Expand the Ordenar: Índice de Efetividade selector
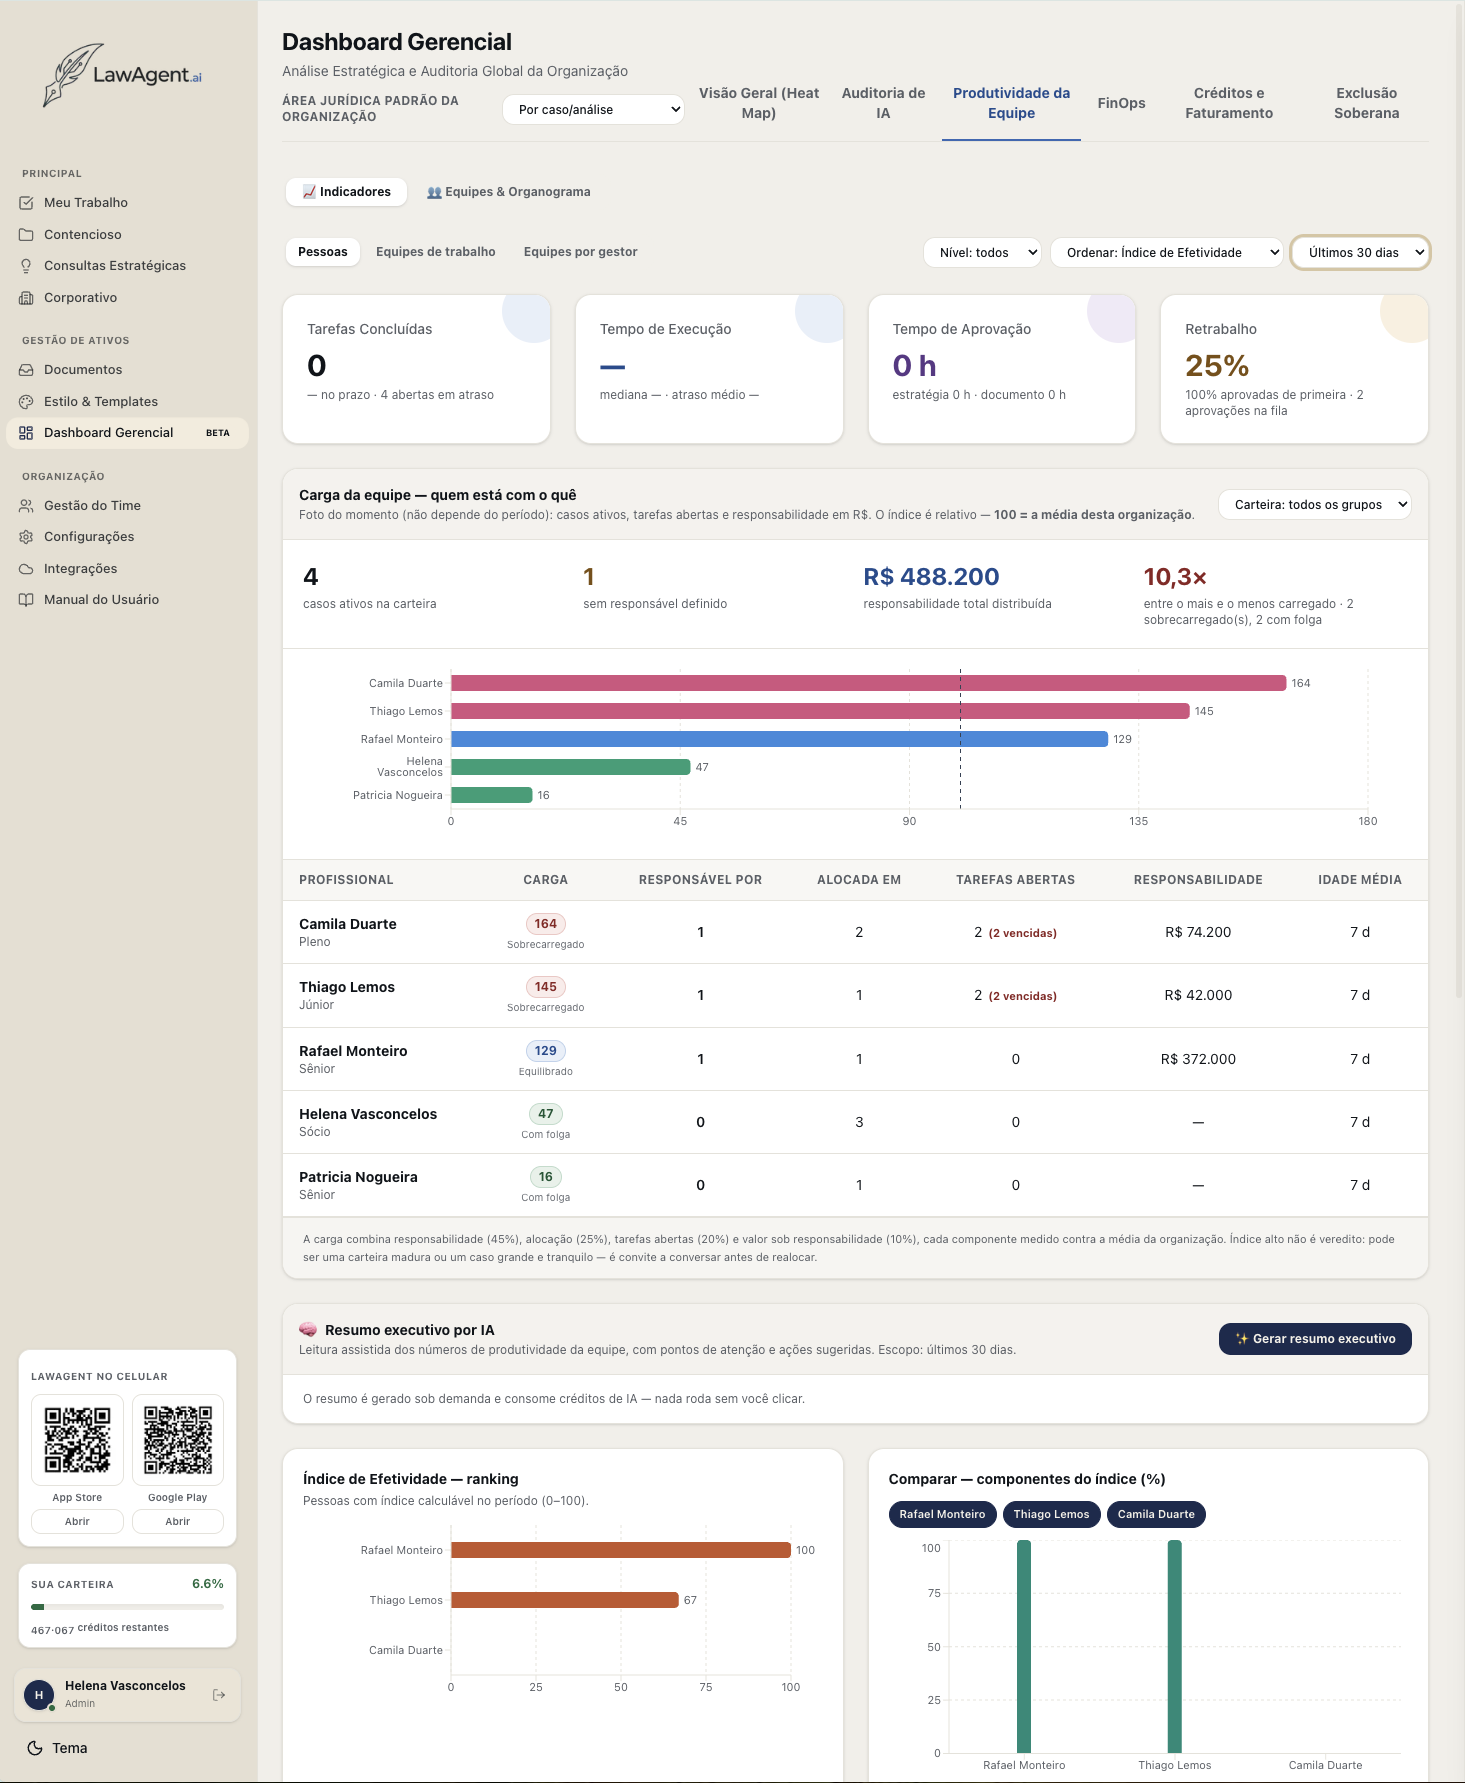This screenshot has width=1465, height=1783. (1167, 253)
